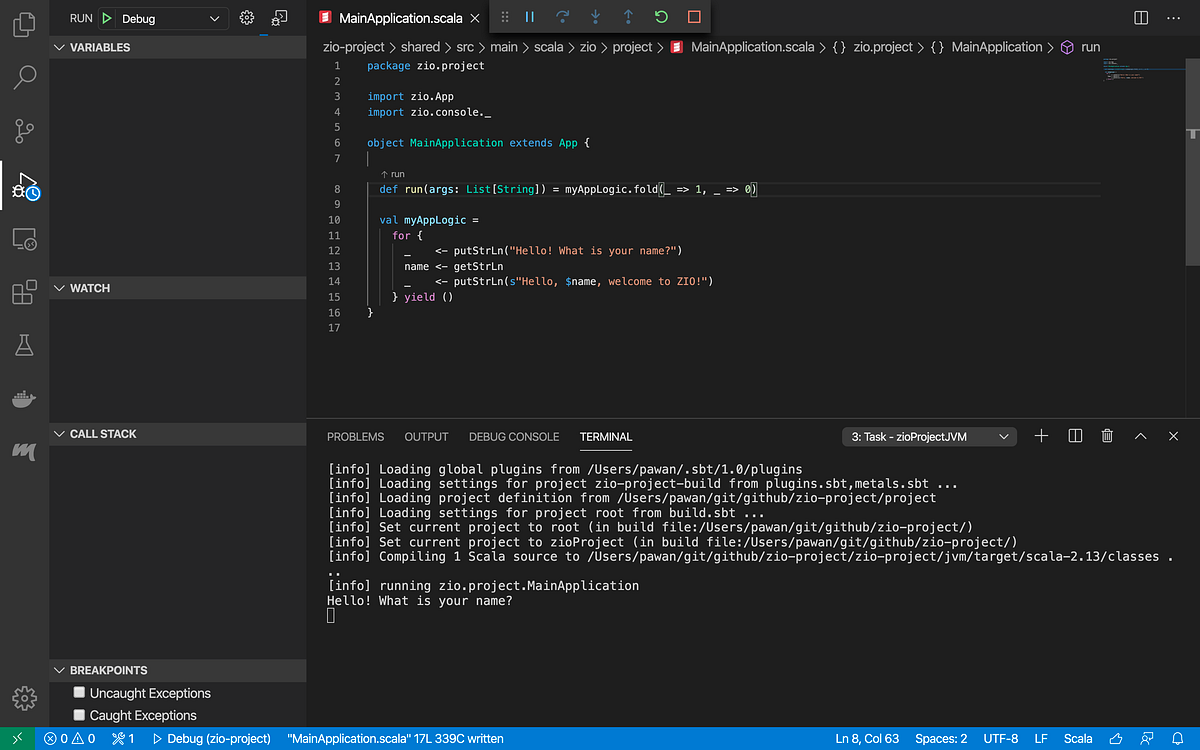Click the Scala language mode in status bar
Viewport: 1200px width, 750px height.
1077,739
